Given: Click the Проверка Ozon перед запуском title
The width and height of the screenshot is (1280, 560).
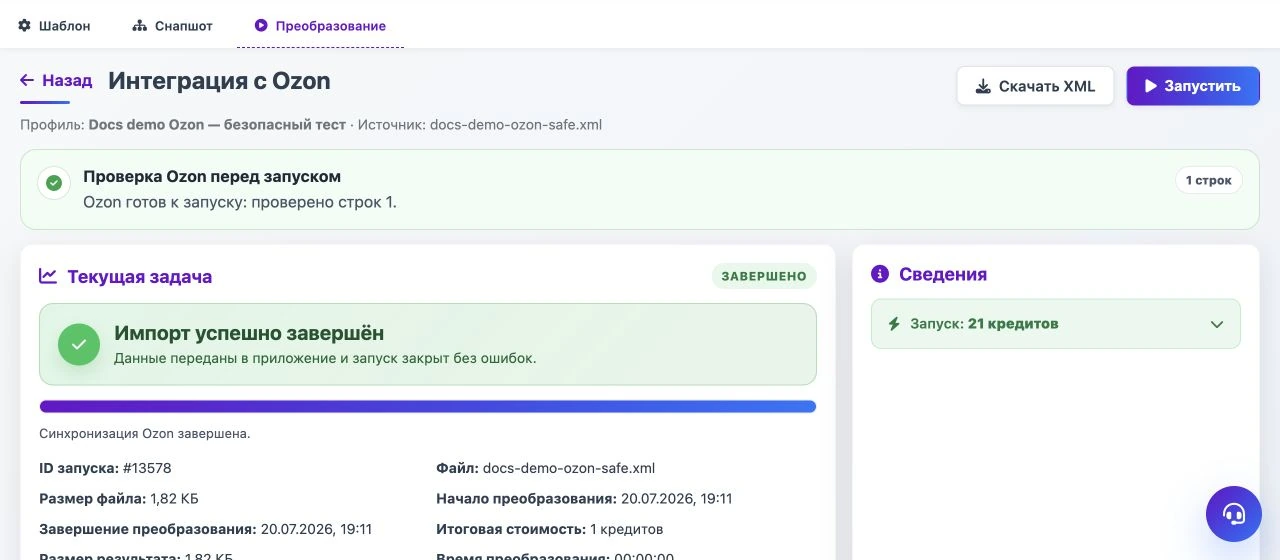Looking at the screenshot, I should point(212,176).
